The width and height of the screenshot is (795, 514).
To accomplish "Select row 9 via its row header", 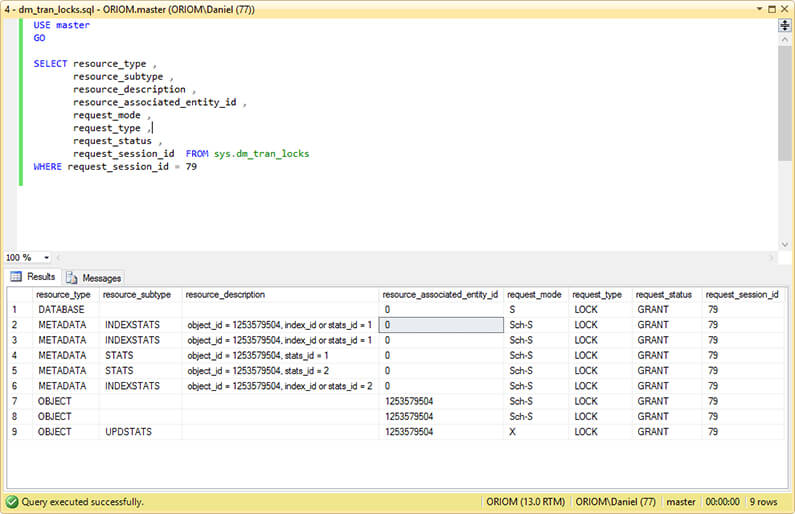I will click(16, 432).
